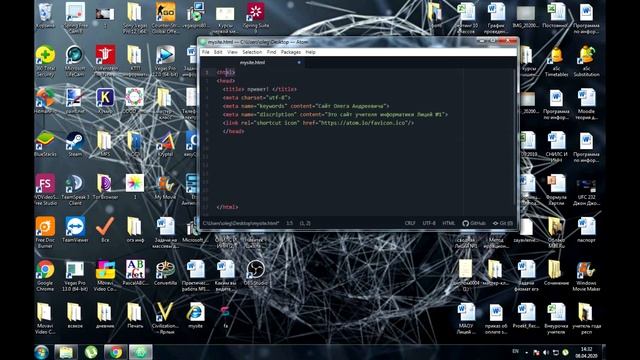Open Microsoft LifeCam desktop shortcut

coord(75,61)
